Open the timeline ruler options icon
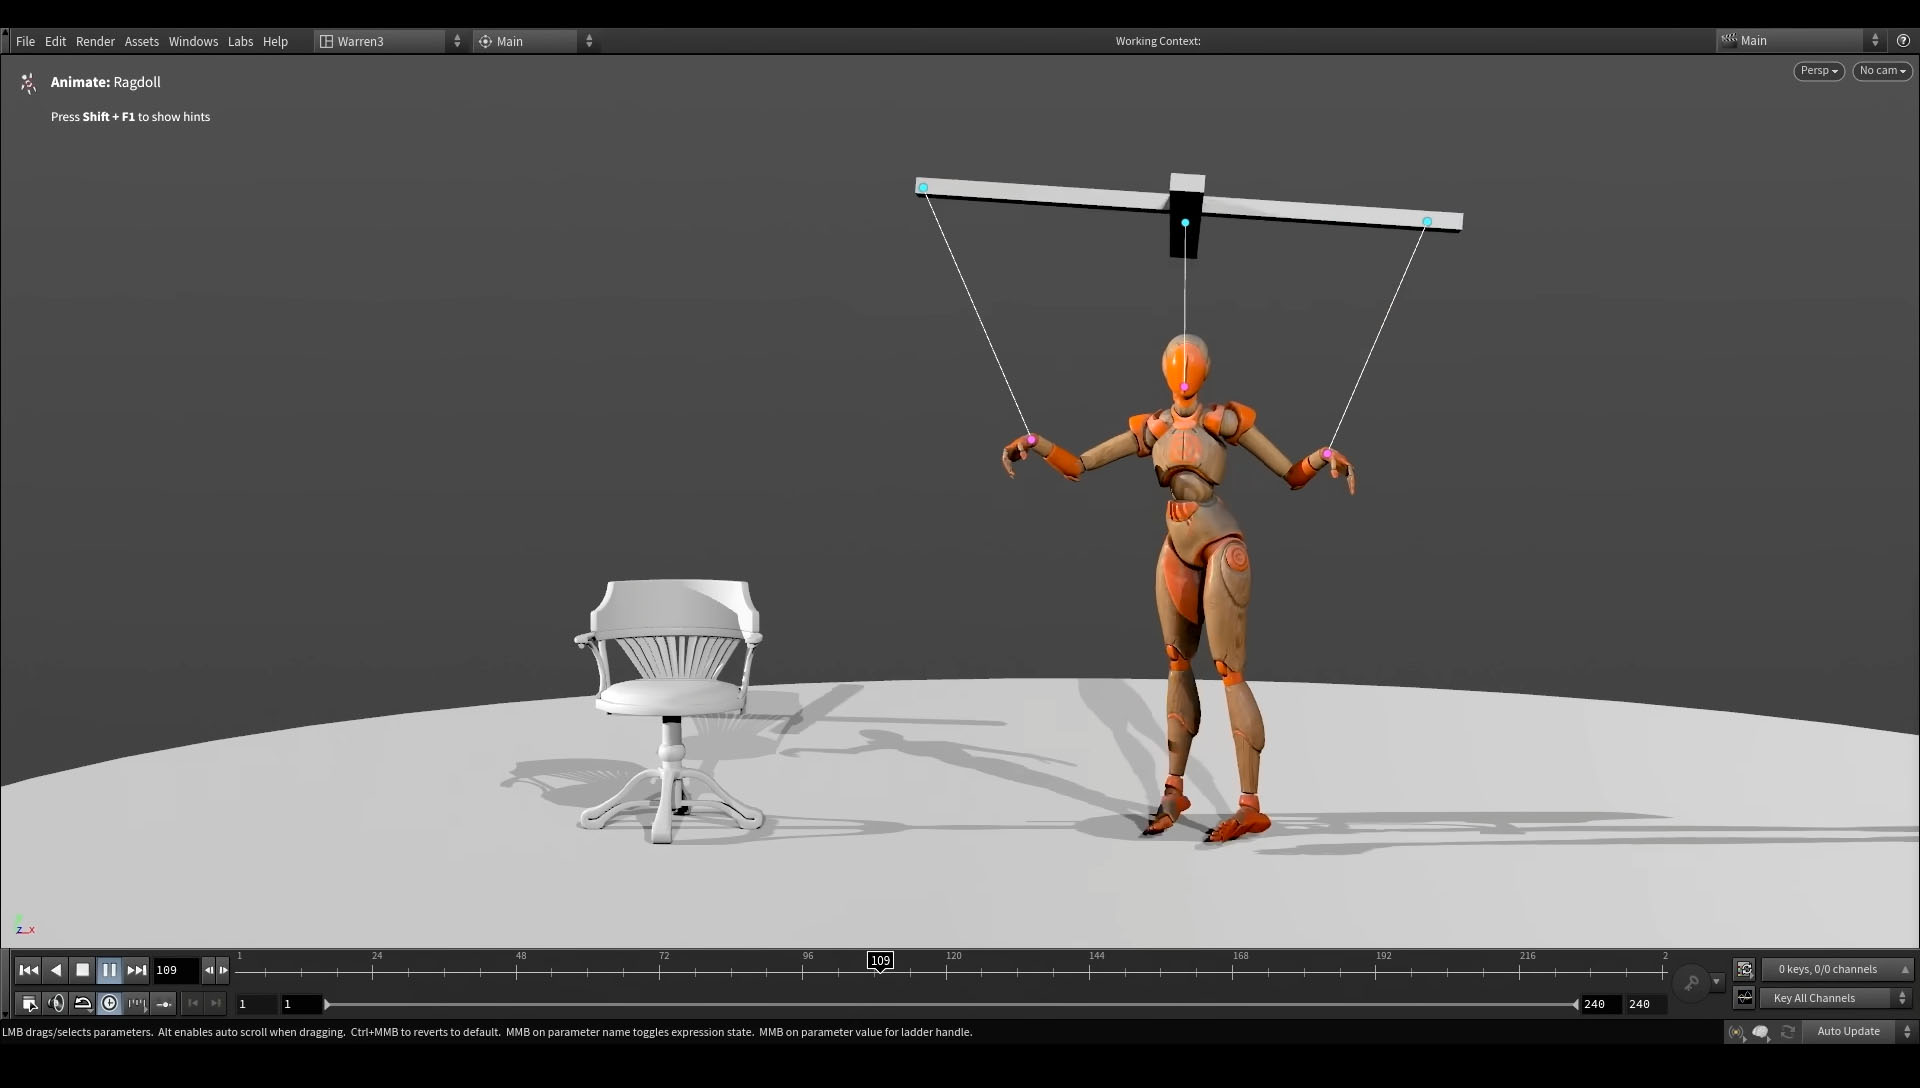This screenshot has height=1088, width=1920. coord(137,1003)
